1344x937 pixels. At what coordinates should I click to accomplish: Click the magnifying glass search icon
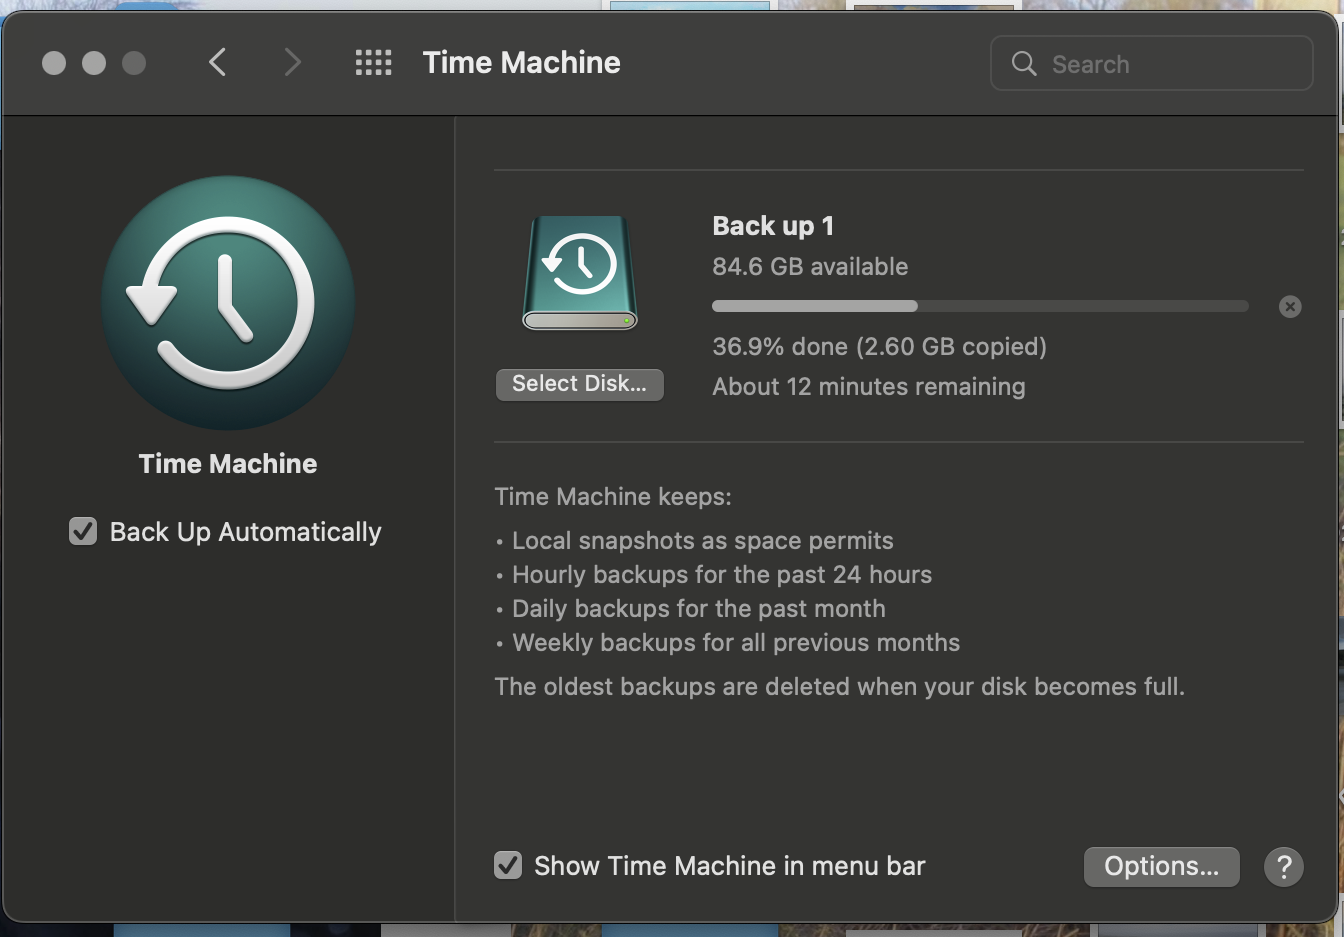(x=1024, y=64)
